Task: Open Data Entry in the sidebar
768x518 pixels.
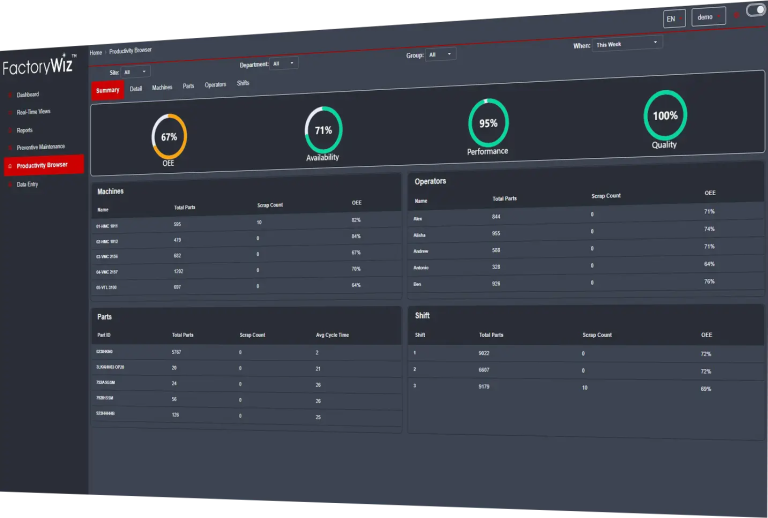Action: click(x=27, y=184)
